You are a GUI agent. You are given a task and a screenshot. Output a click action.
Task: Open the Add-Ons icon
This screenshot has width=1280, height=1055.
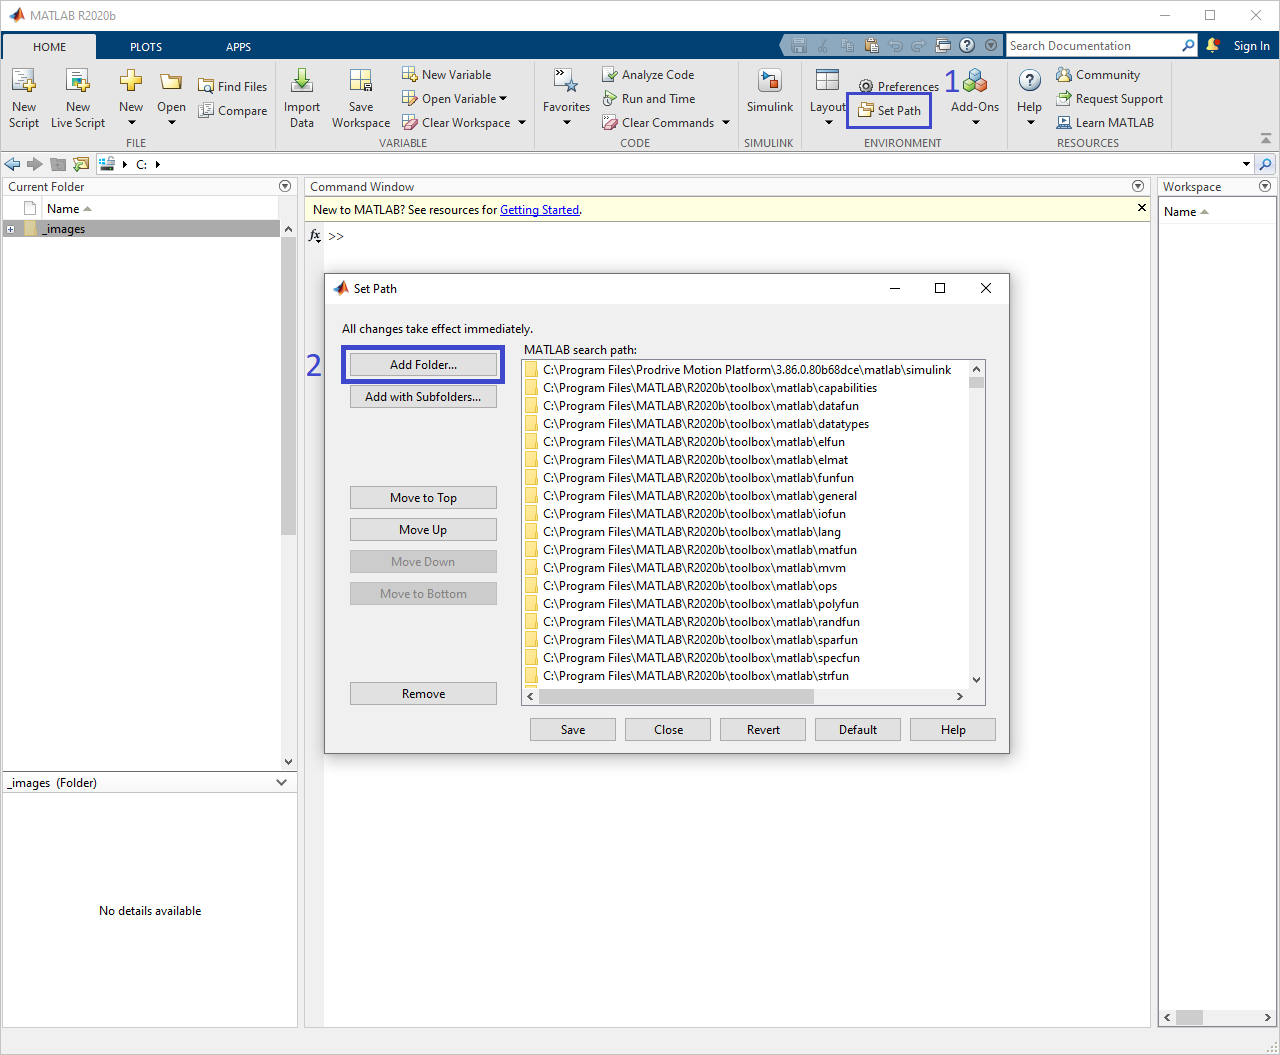pos(974,95)
